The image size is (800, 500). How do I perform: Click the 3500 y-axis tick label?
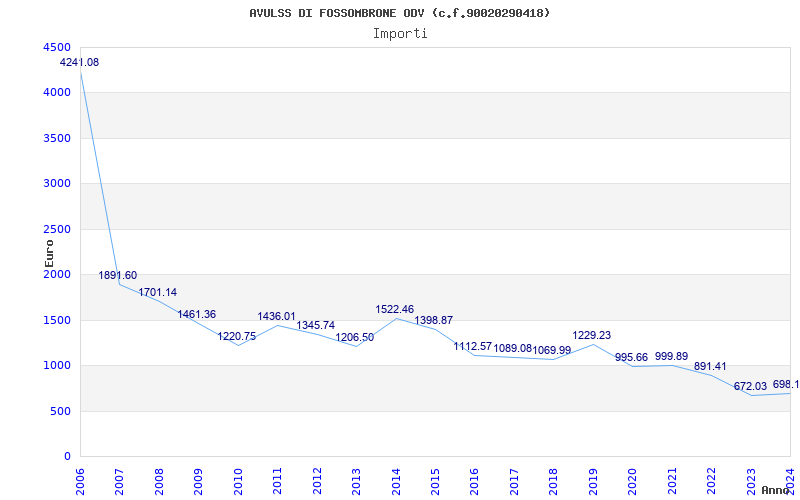[x=58, y=138]
